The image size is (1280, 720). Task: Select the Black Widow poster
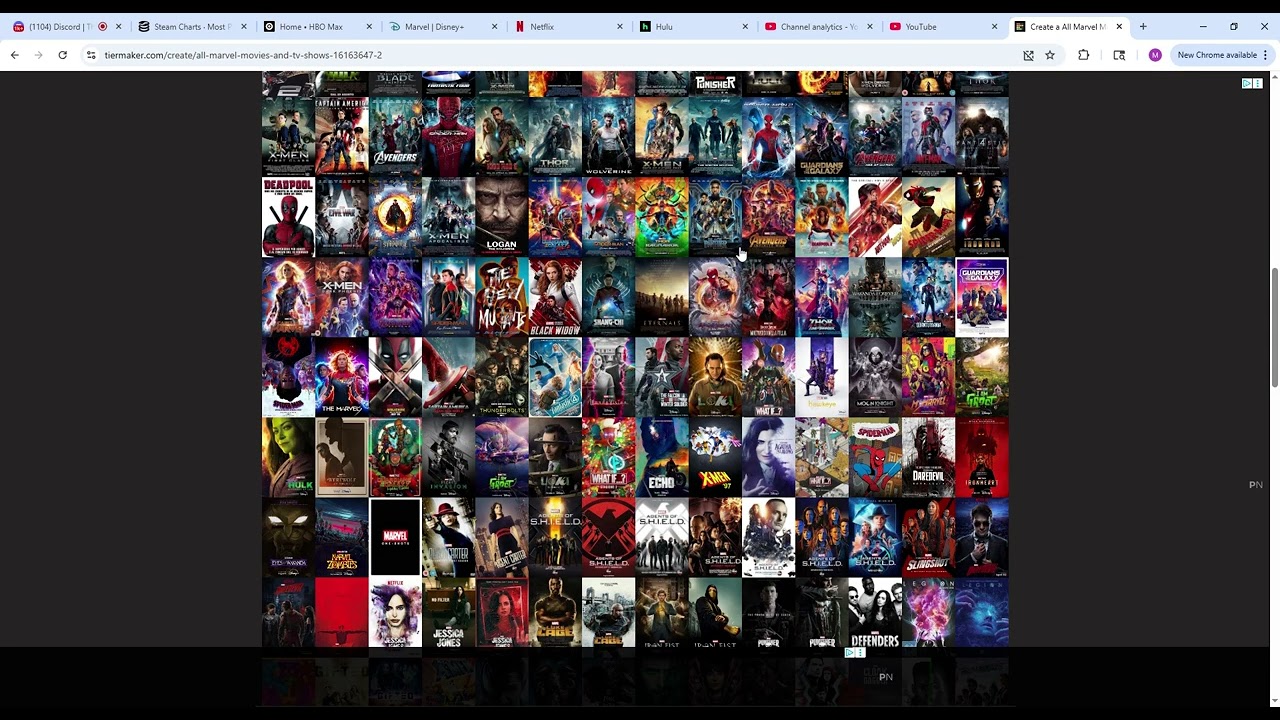coord(555,297)
